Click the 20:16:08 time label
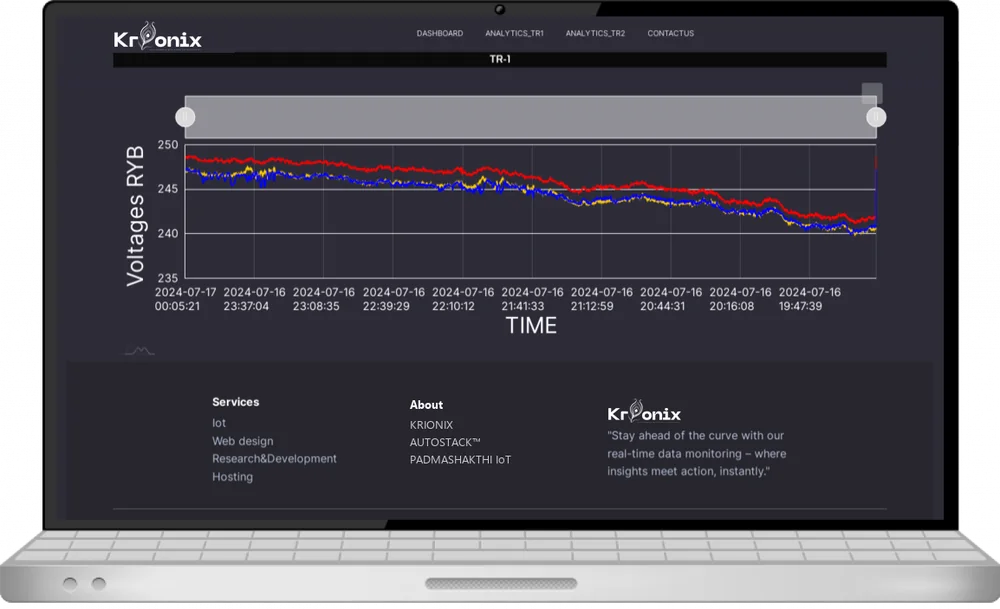This screenshot has height=609, width=1000. click(732, 306)
